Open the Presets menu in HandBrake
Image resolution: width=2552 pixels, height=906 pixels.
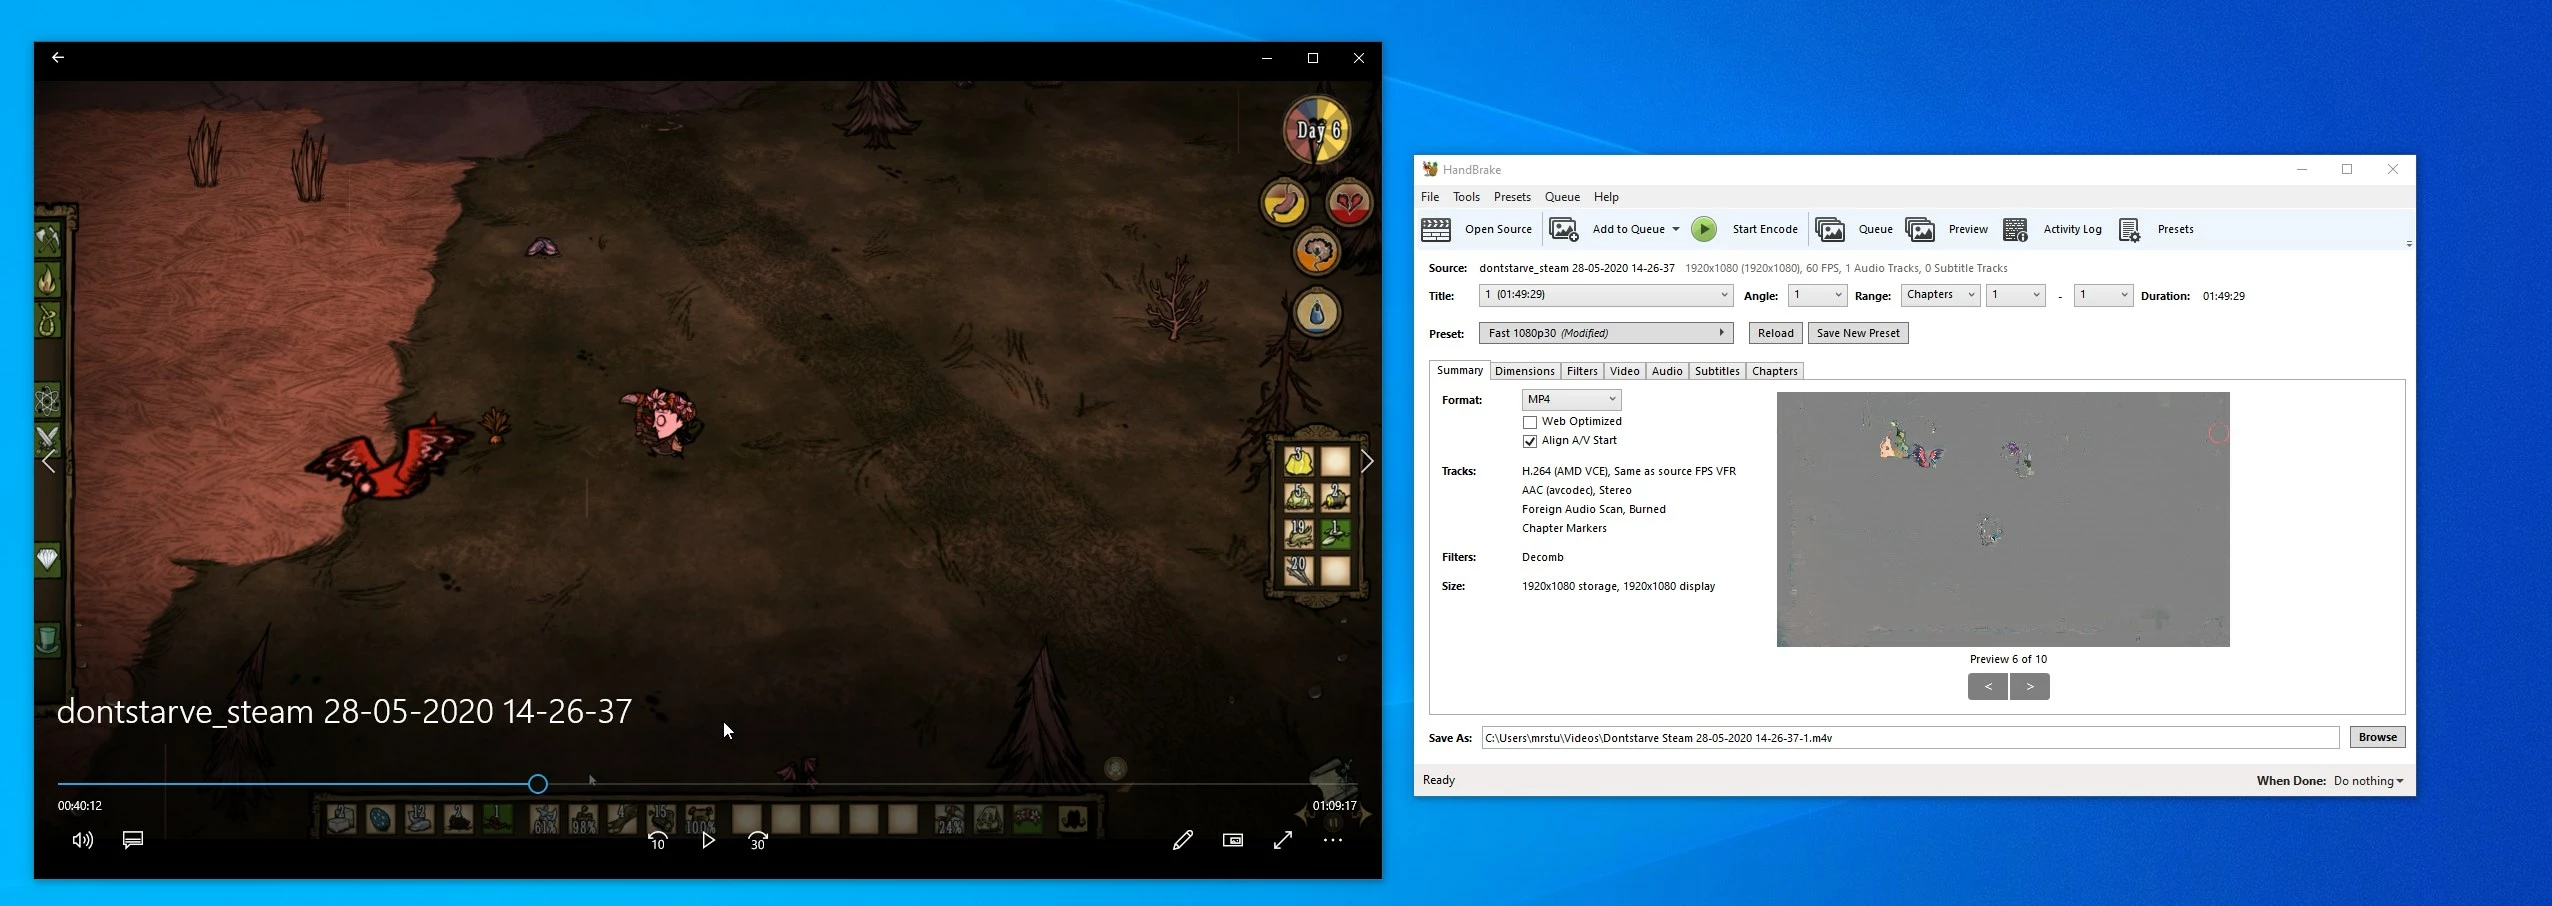click(1512, 197)
